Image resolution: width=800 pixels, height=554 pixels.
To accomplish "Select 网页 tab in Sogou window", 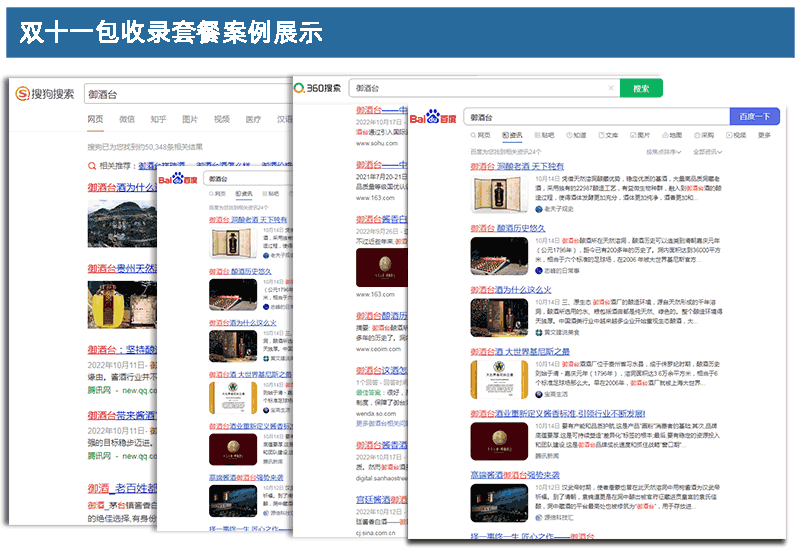I will point(95,119).
